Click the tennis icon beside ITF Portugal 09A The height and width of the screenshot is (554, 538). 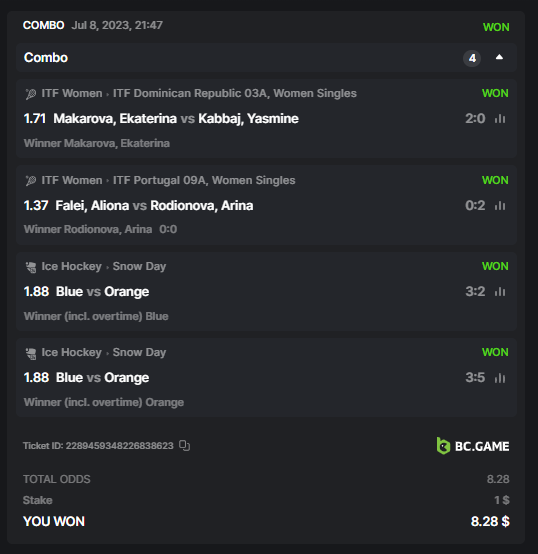(x=31, y=181)
